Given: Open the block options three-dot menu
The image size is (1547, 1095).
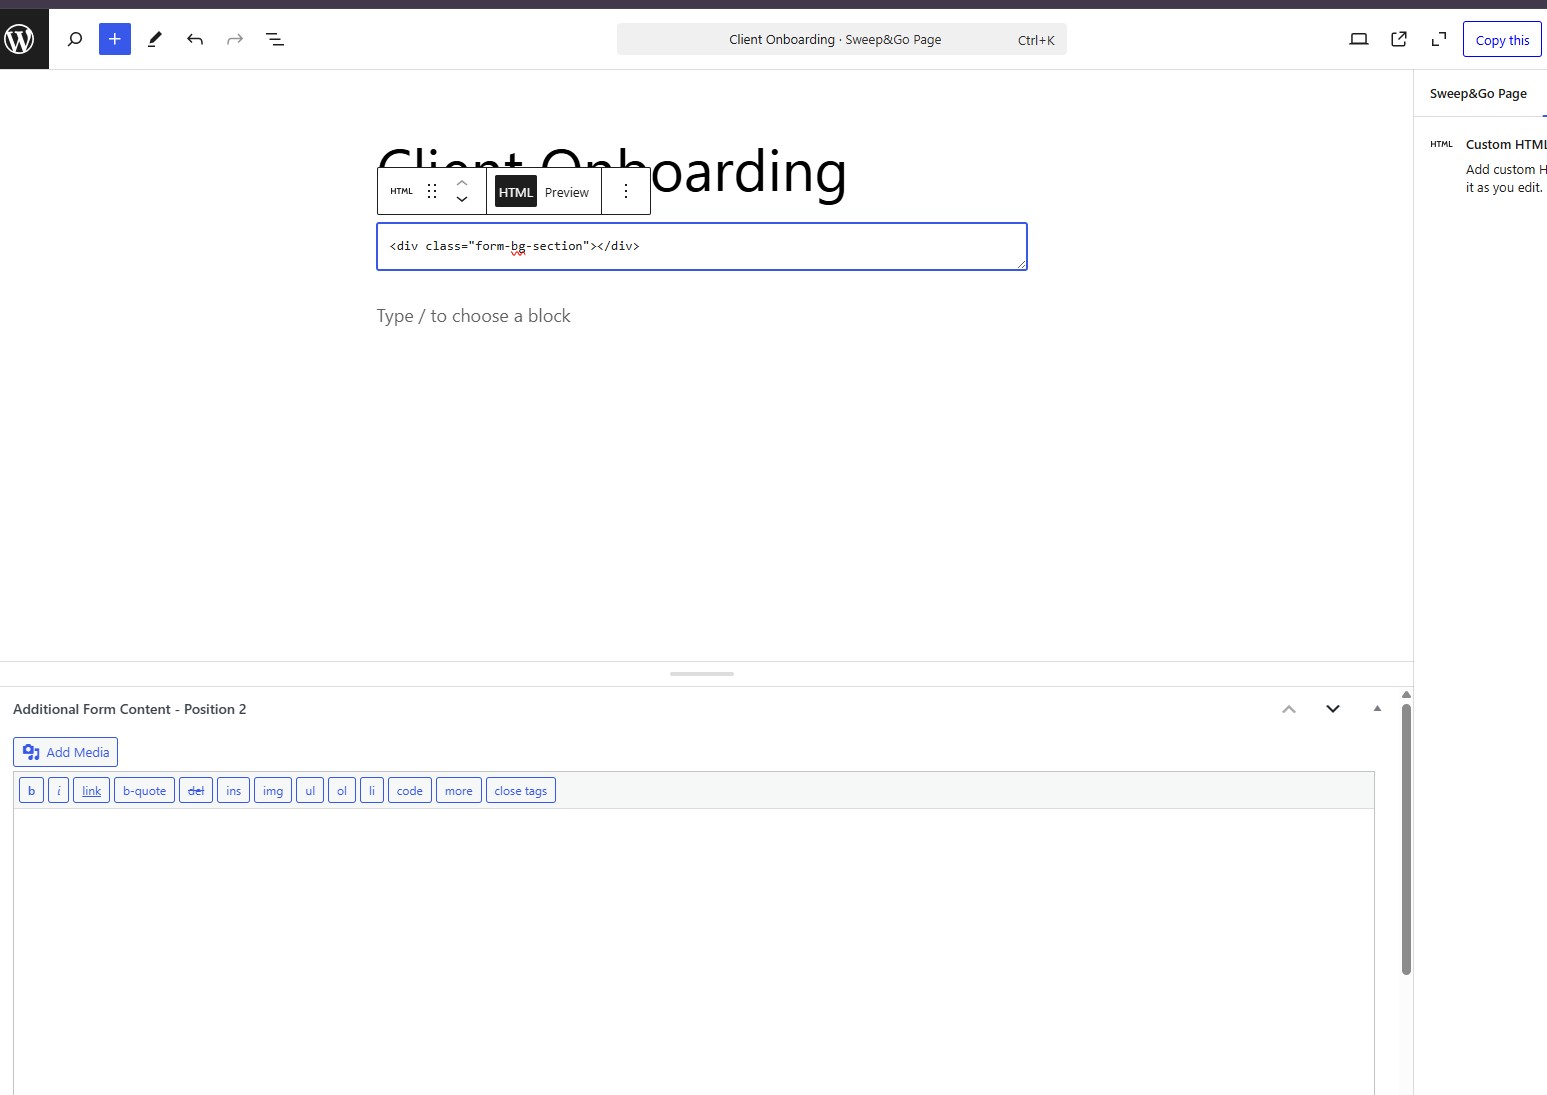Looking at the screenshot, I should (x=626, y=191).
